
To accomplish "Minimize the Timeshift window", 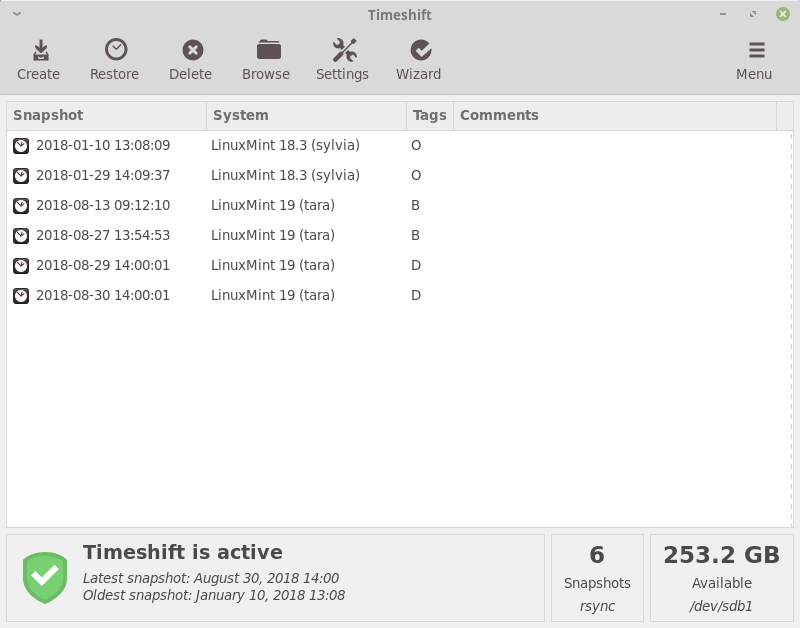I will (x=723, y=14).
